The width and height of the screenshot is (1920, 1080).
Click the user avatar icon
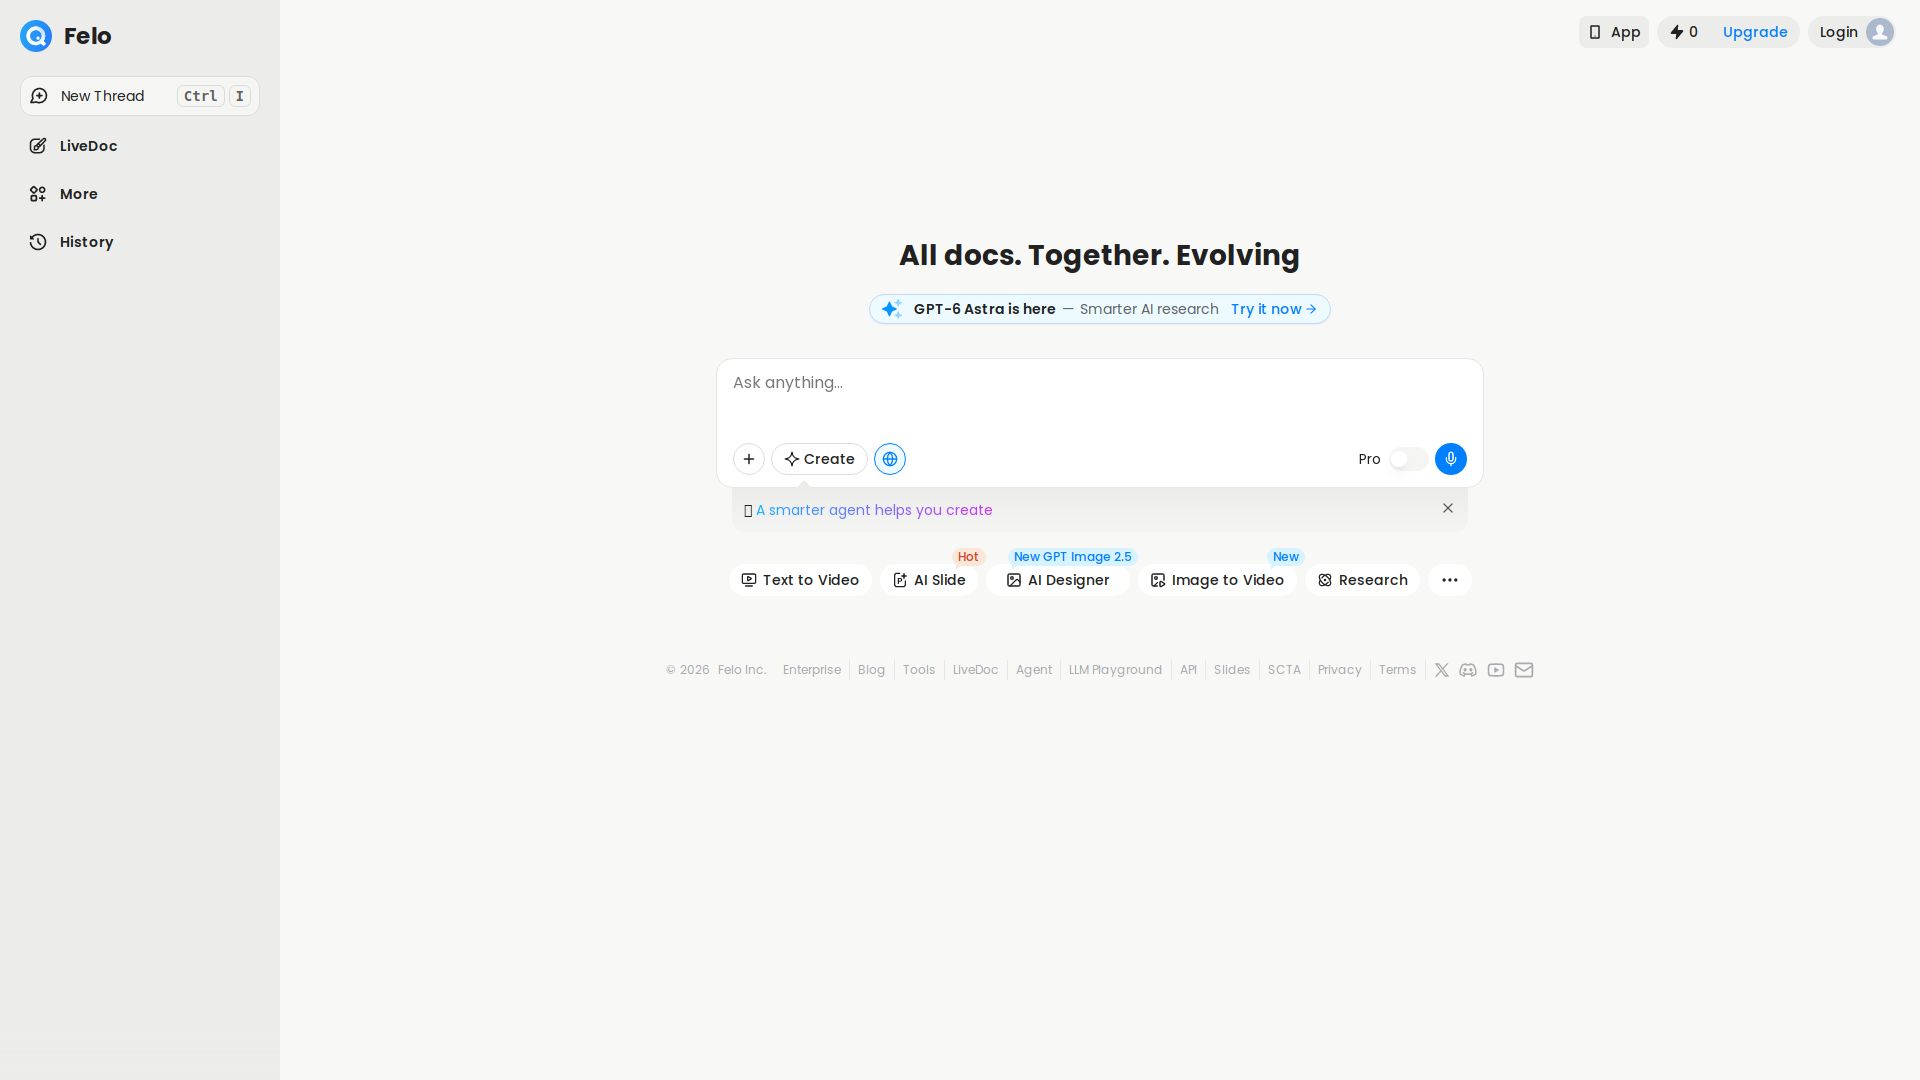[x=1880, y=32]
